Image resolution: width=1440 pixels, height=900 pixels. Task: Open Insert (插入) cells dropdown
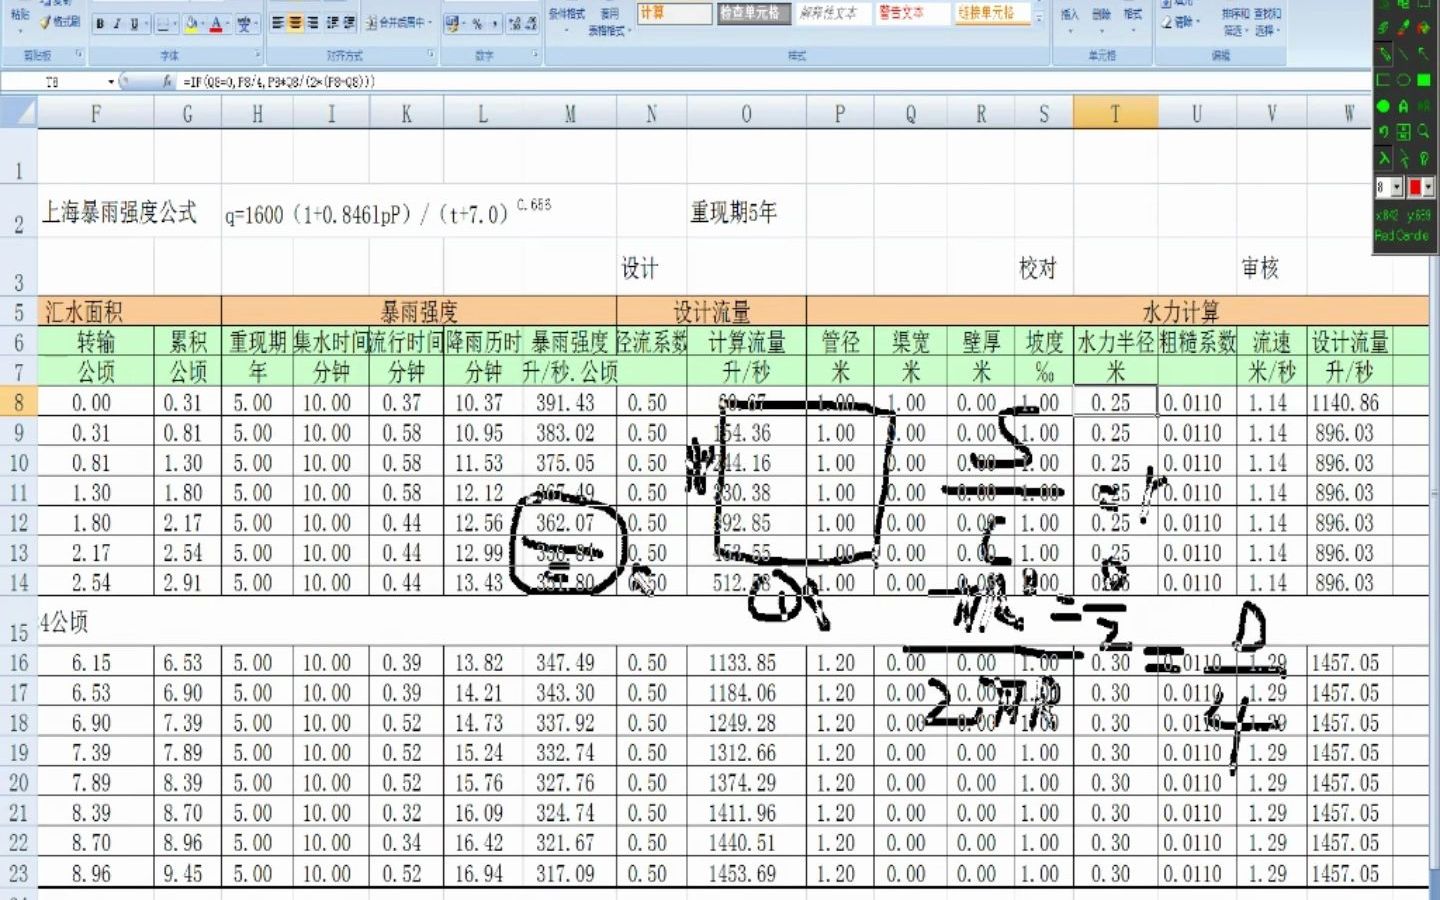click(x=1070, y=20)
